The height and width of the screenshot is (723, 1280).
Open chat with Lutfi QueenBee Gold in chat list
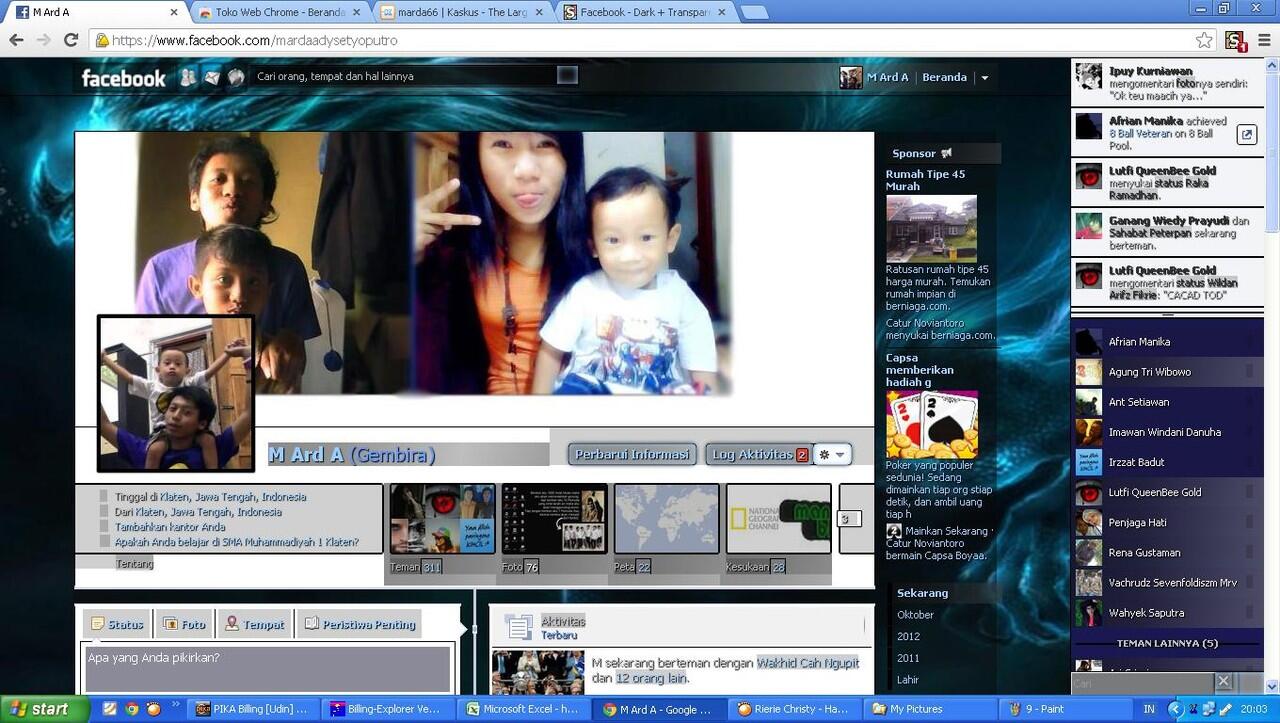click(1166, 492)
